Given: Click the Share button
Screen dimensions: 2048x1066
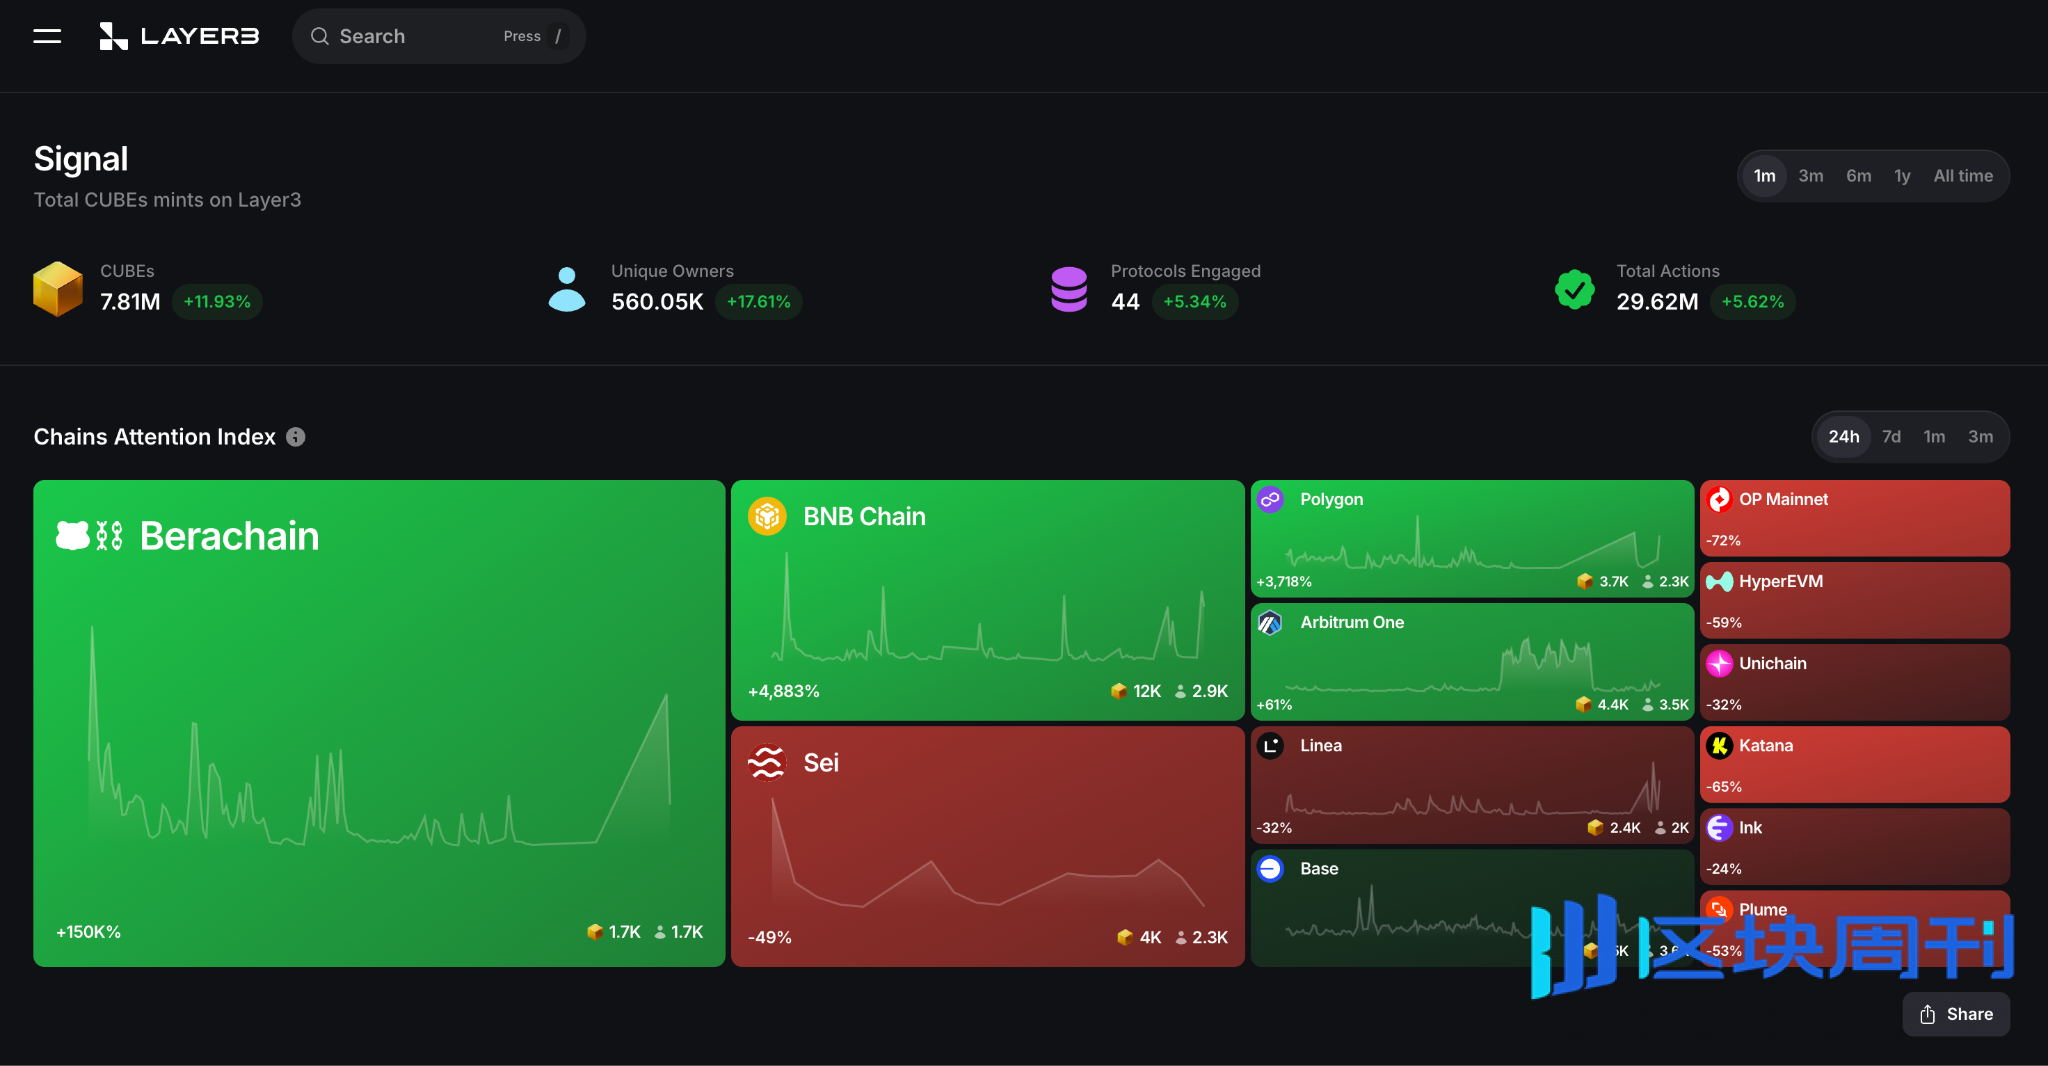Looking at the screenshot, I should (x=1956, y=1014).
